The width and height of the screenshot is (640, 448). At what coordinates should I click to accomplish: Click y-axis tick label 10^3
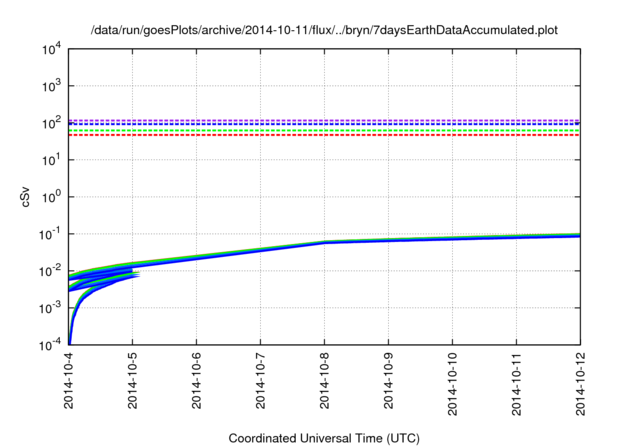51,86
